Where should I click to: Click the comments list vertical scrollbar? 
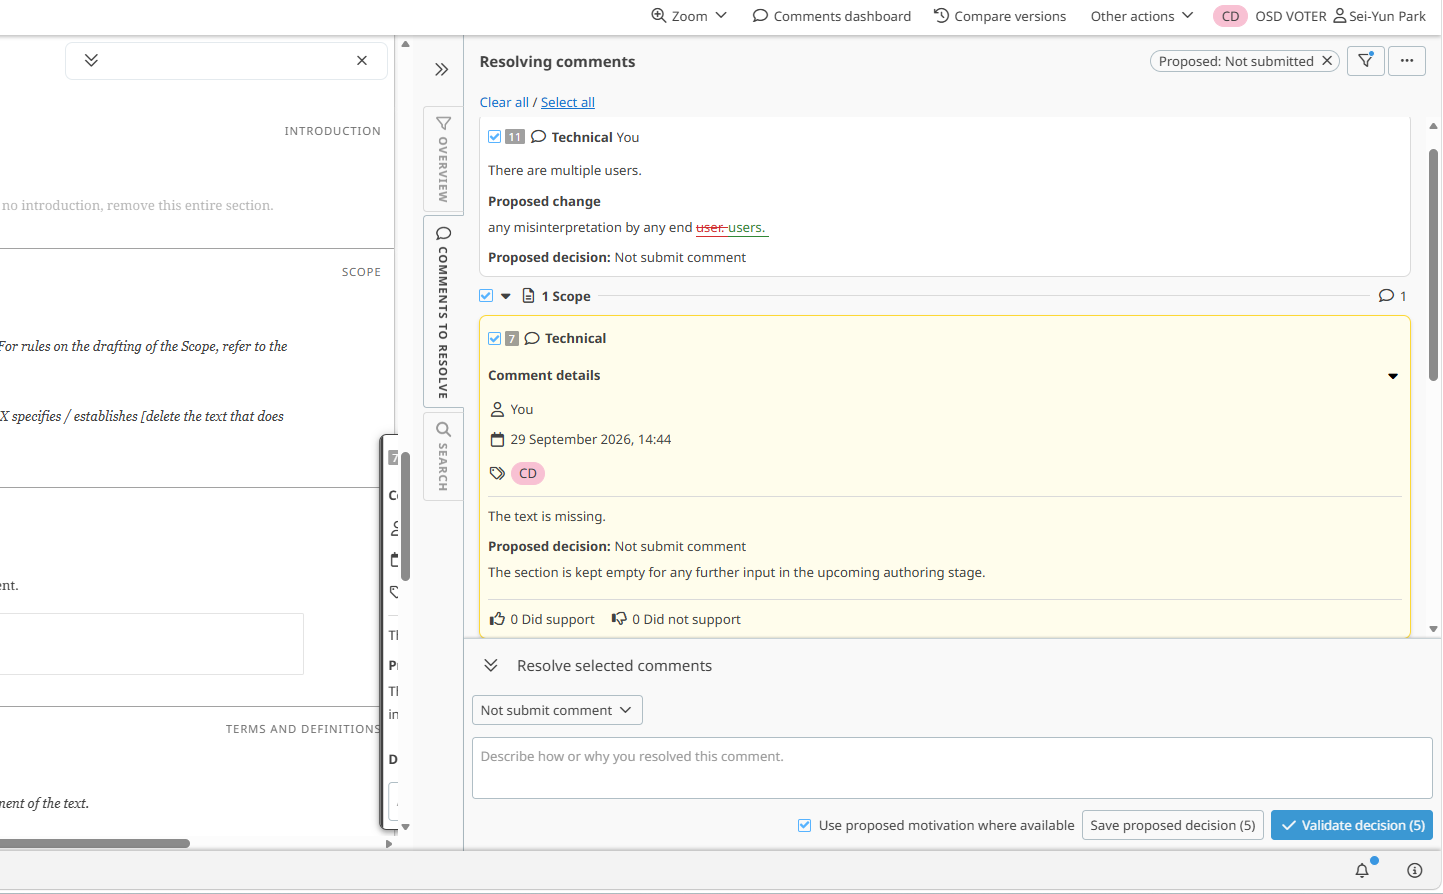pos(1433,265)
